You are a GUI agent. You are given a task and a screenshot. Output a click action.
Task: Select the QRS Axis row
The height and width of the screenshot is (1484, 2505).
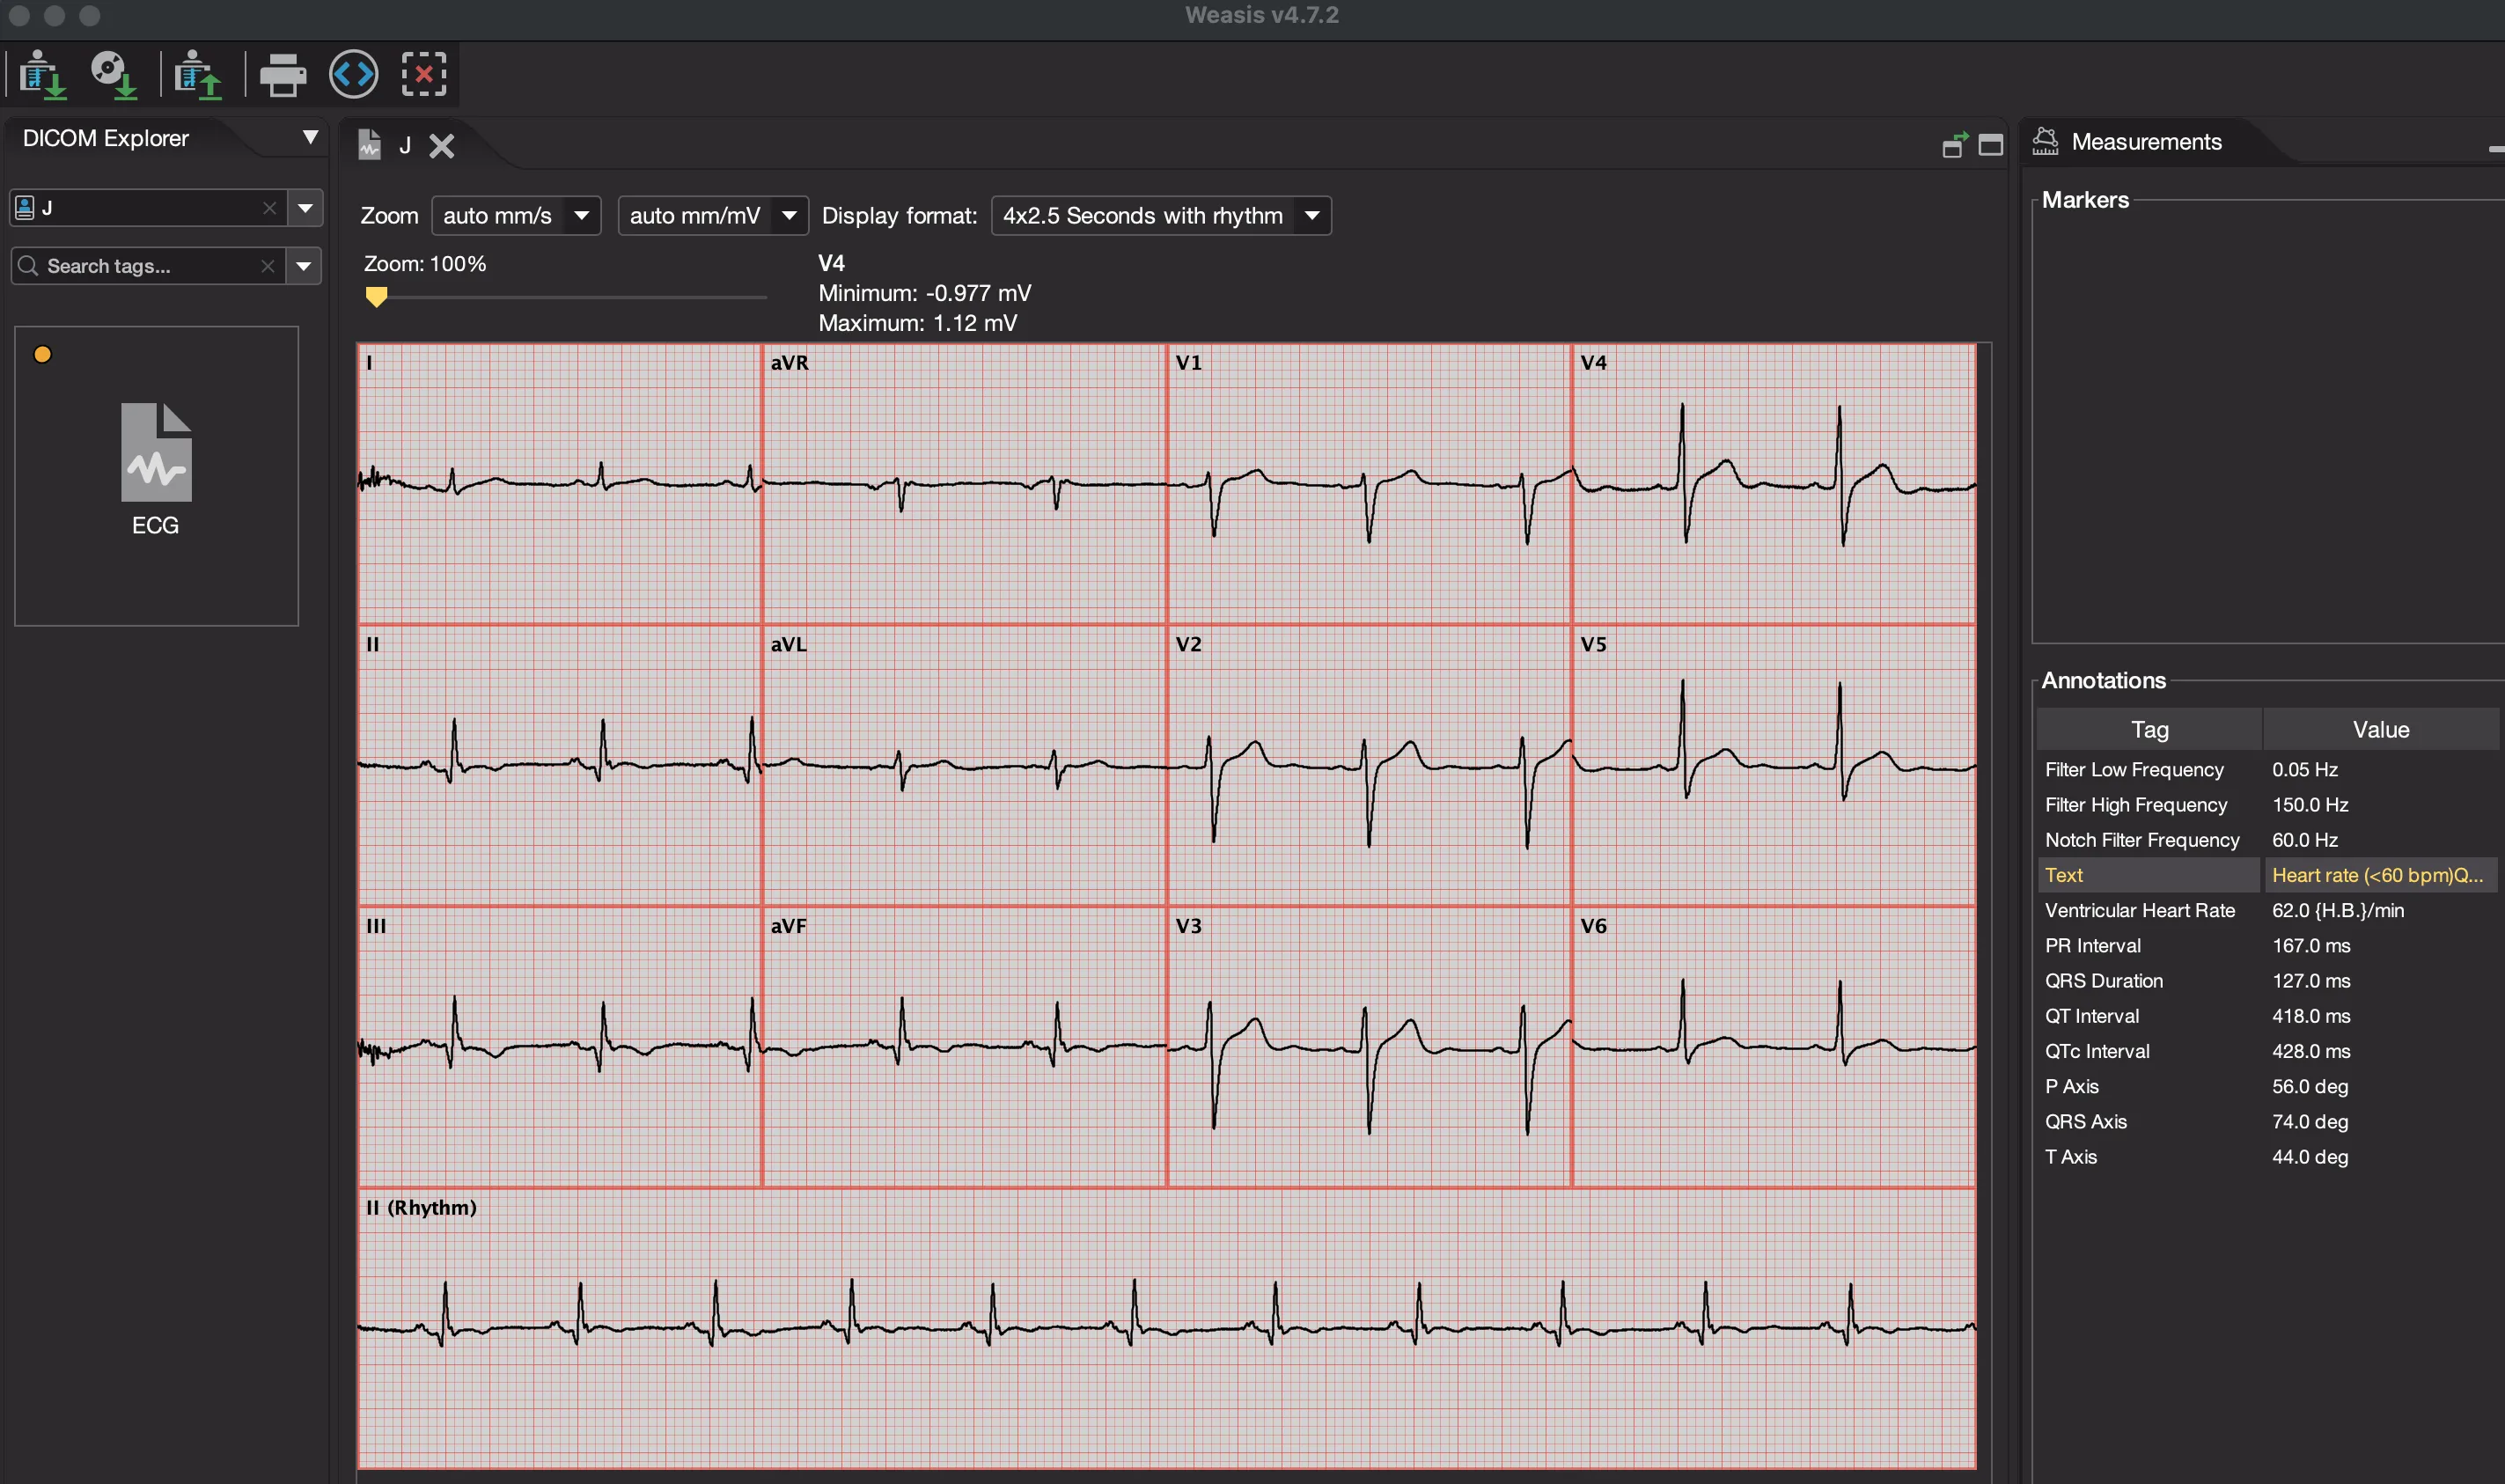coord(2268,1121)
